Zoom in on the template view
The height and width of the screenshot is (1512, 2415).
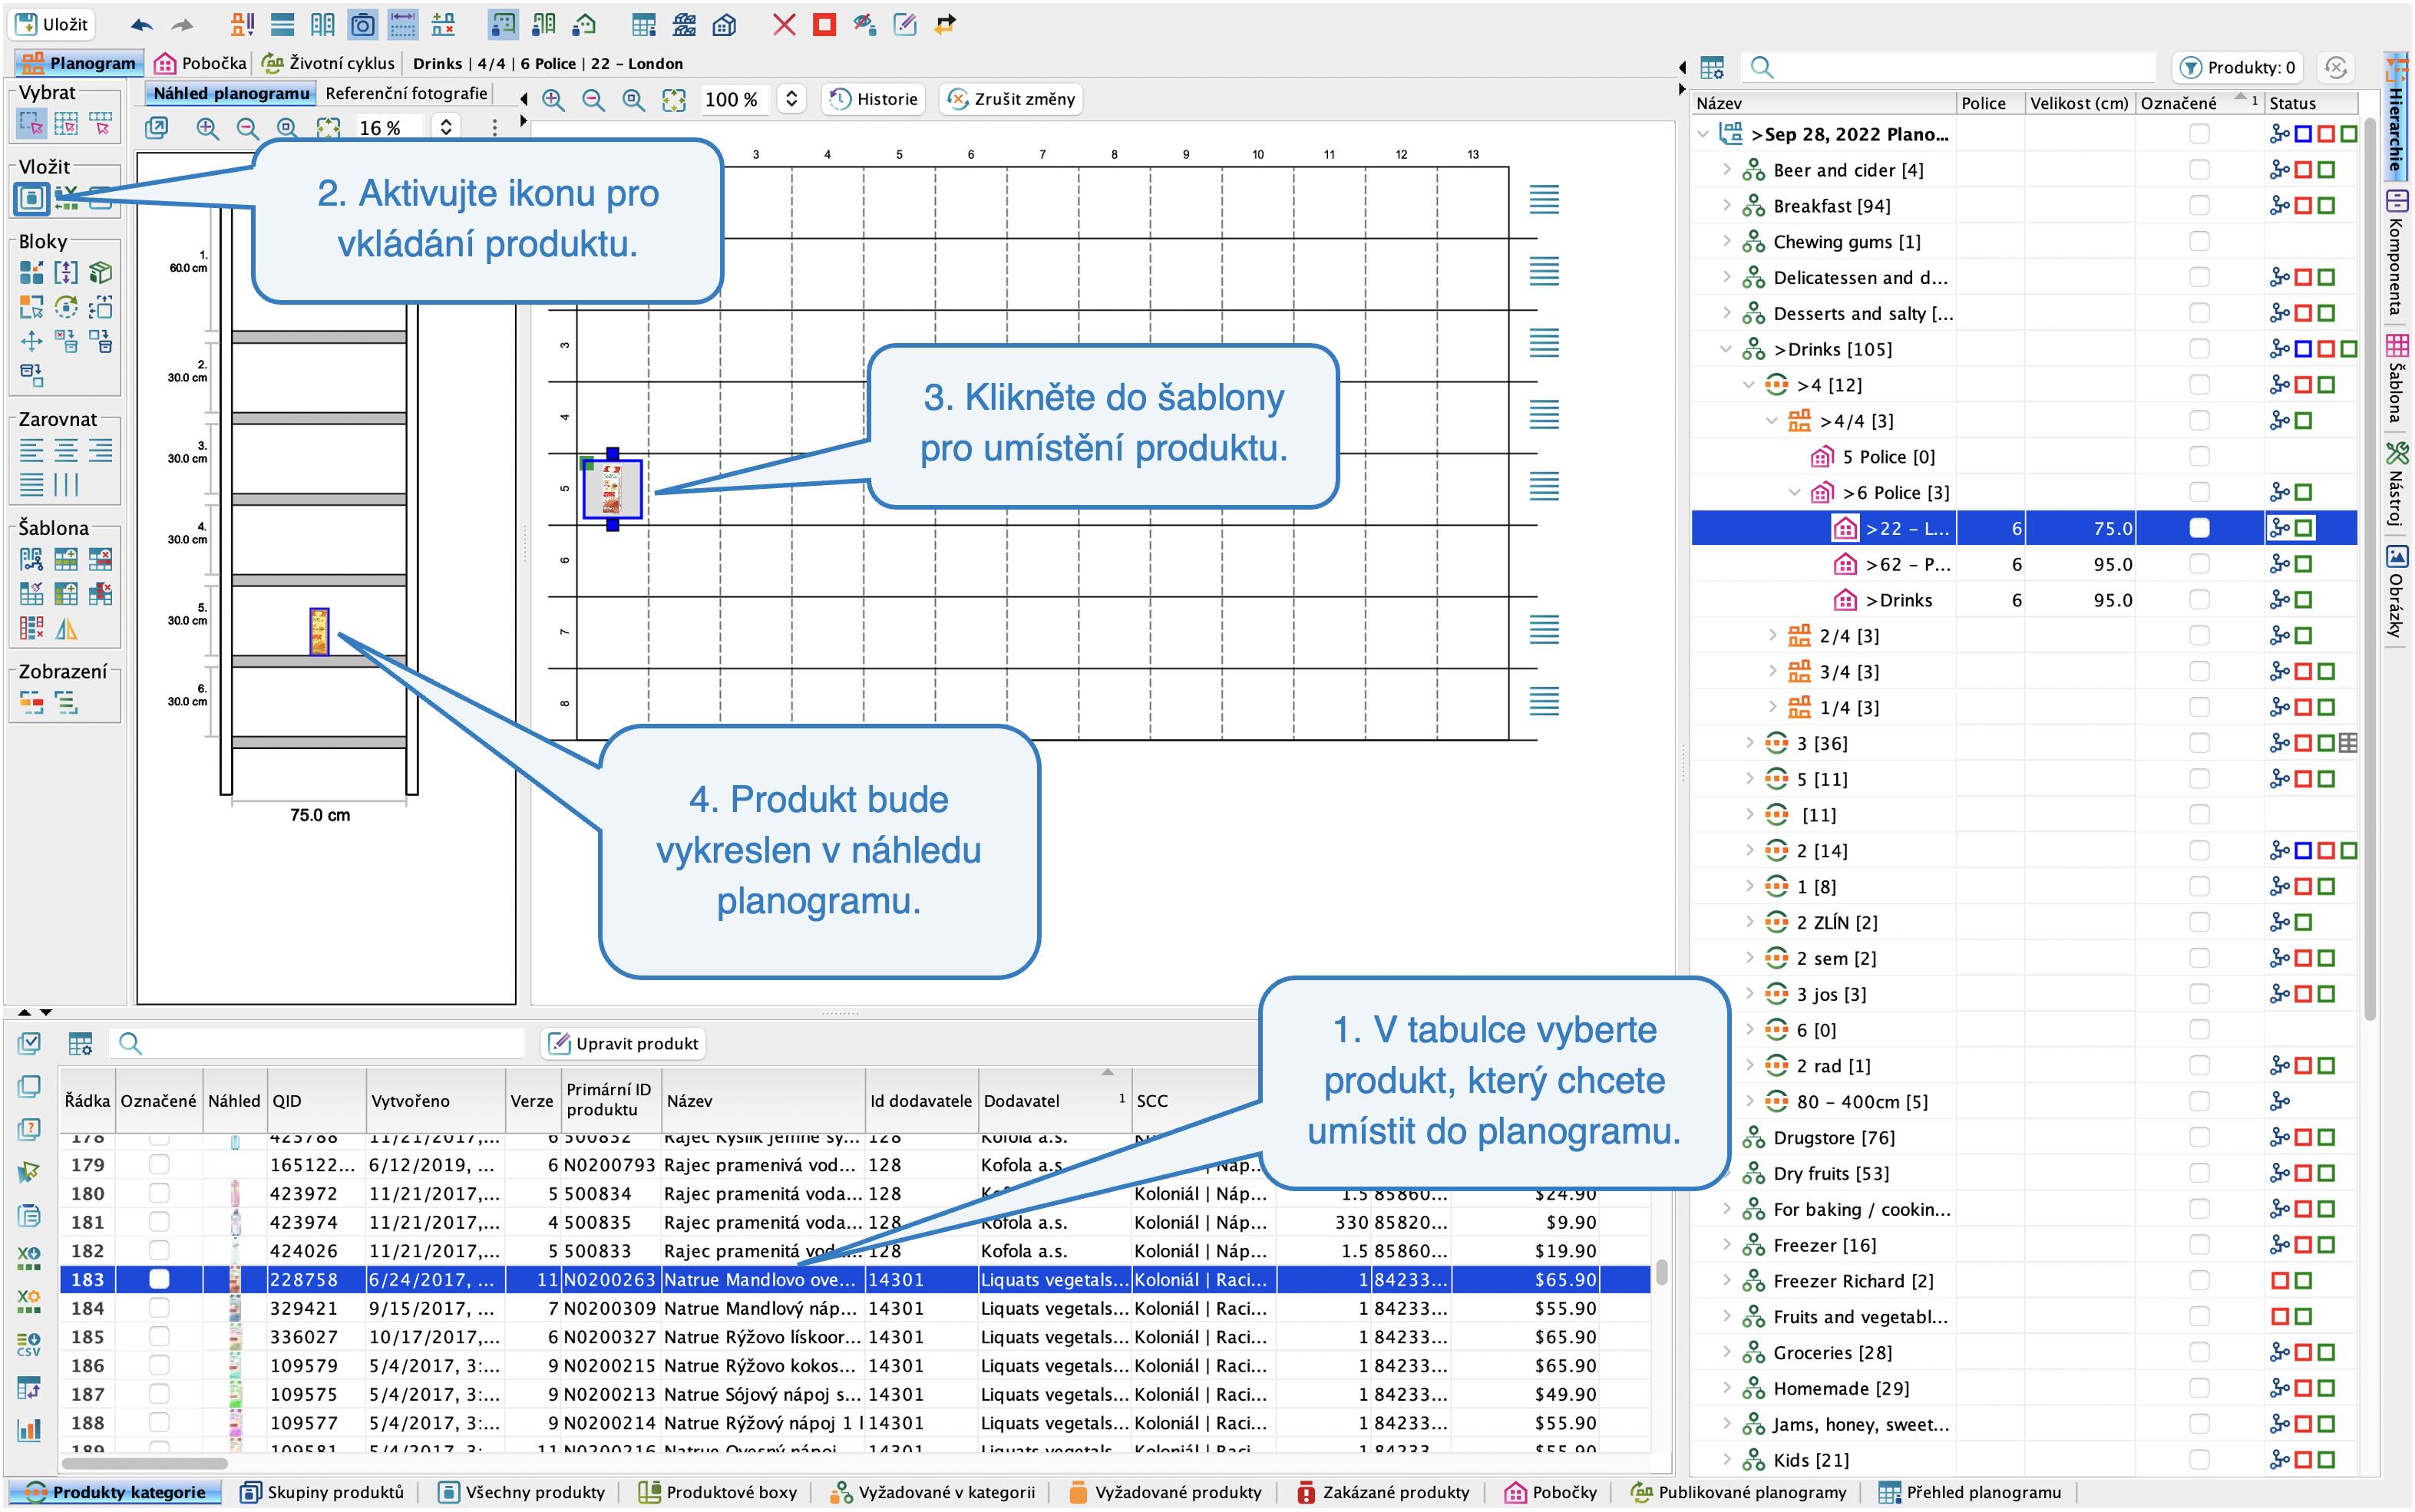553,99
